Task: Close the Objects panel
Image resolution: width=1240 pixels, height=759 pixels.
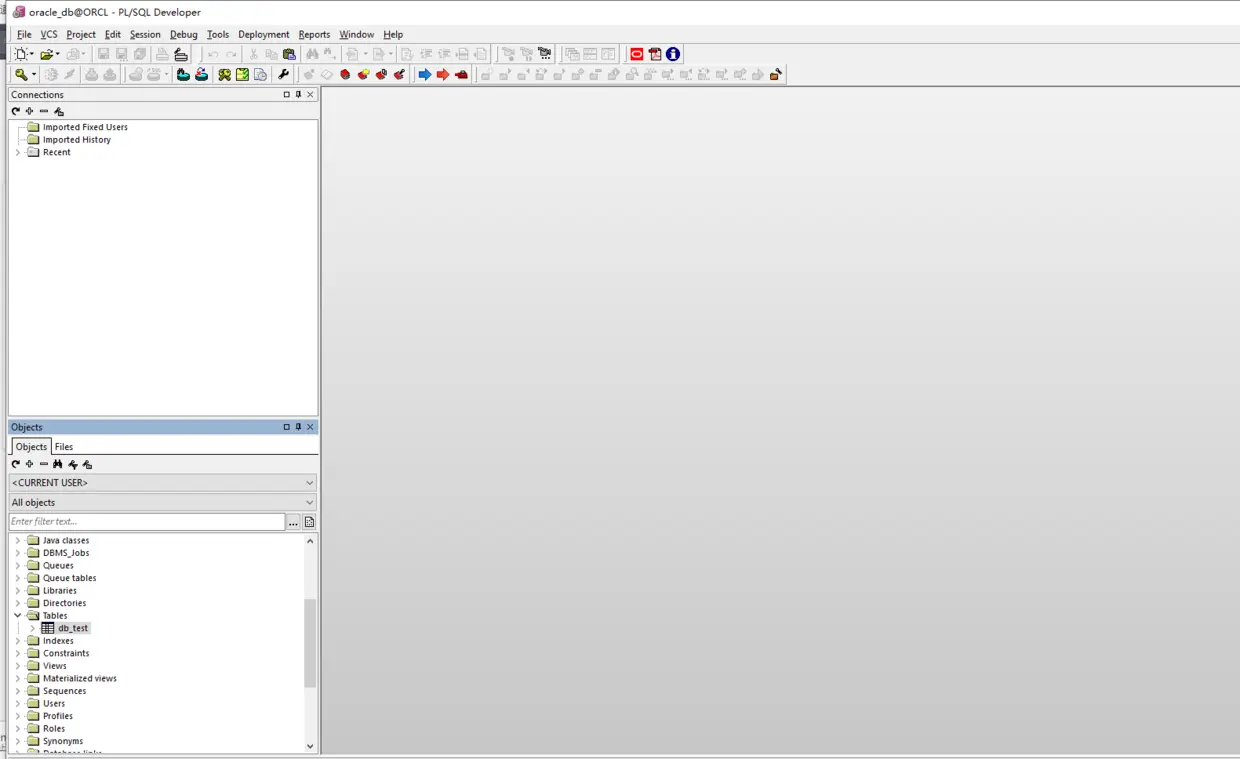Action: point(310,427)
